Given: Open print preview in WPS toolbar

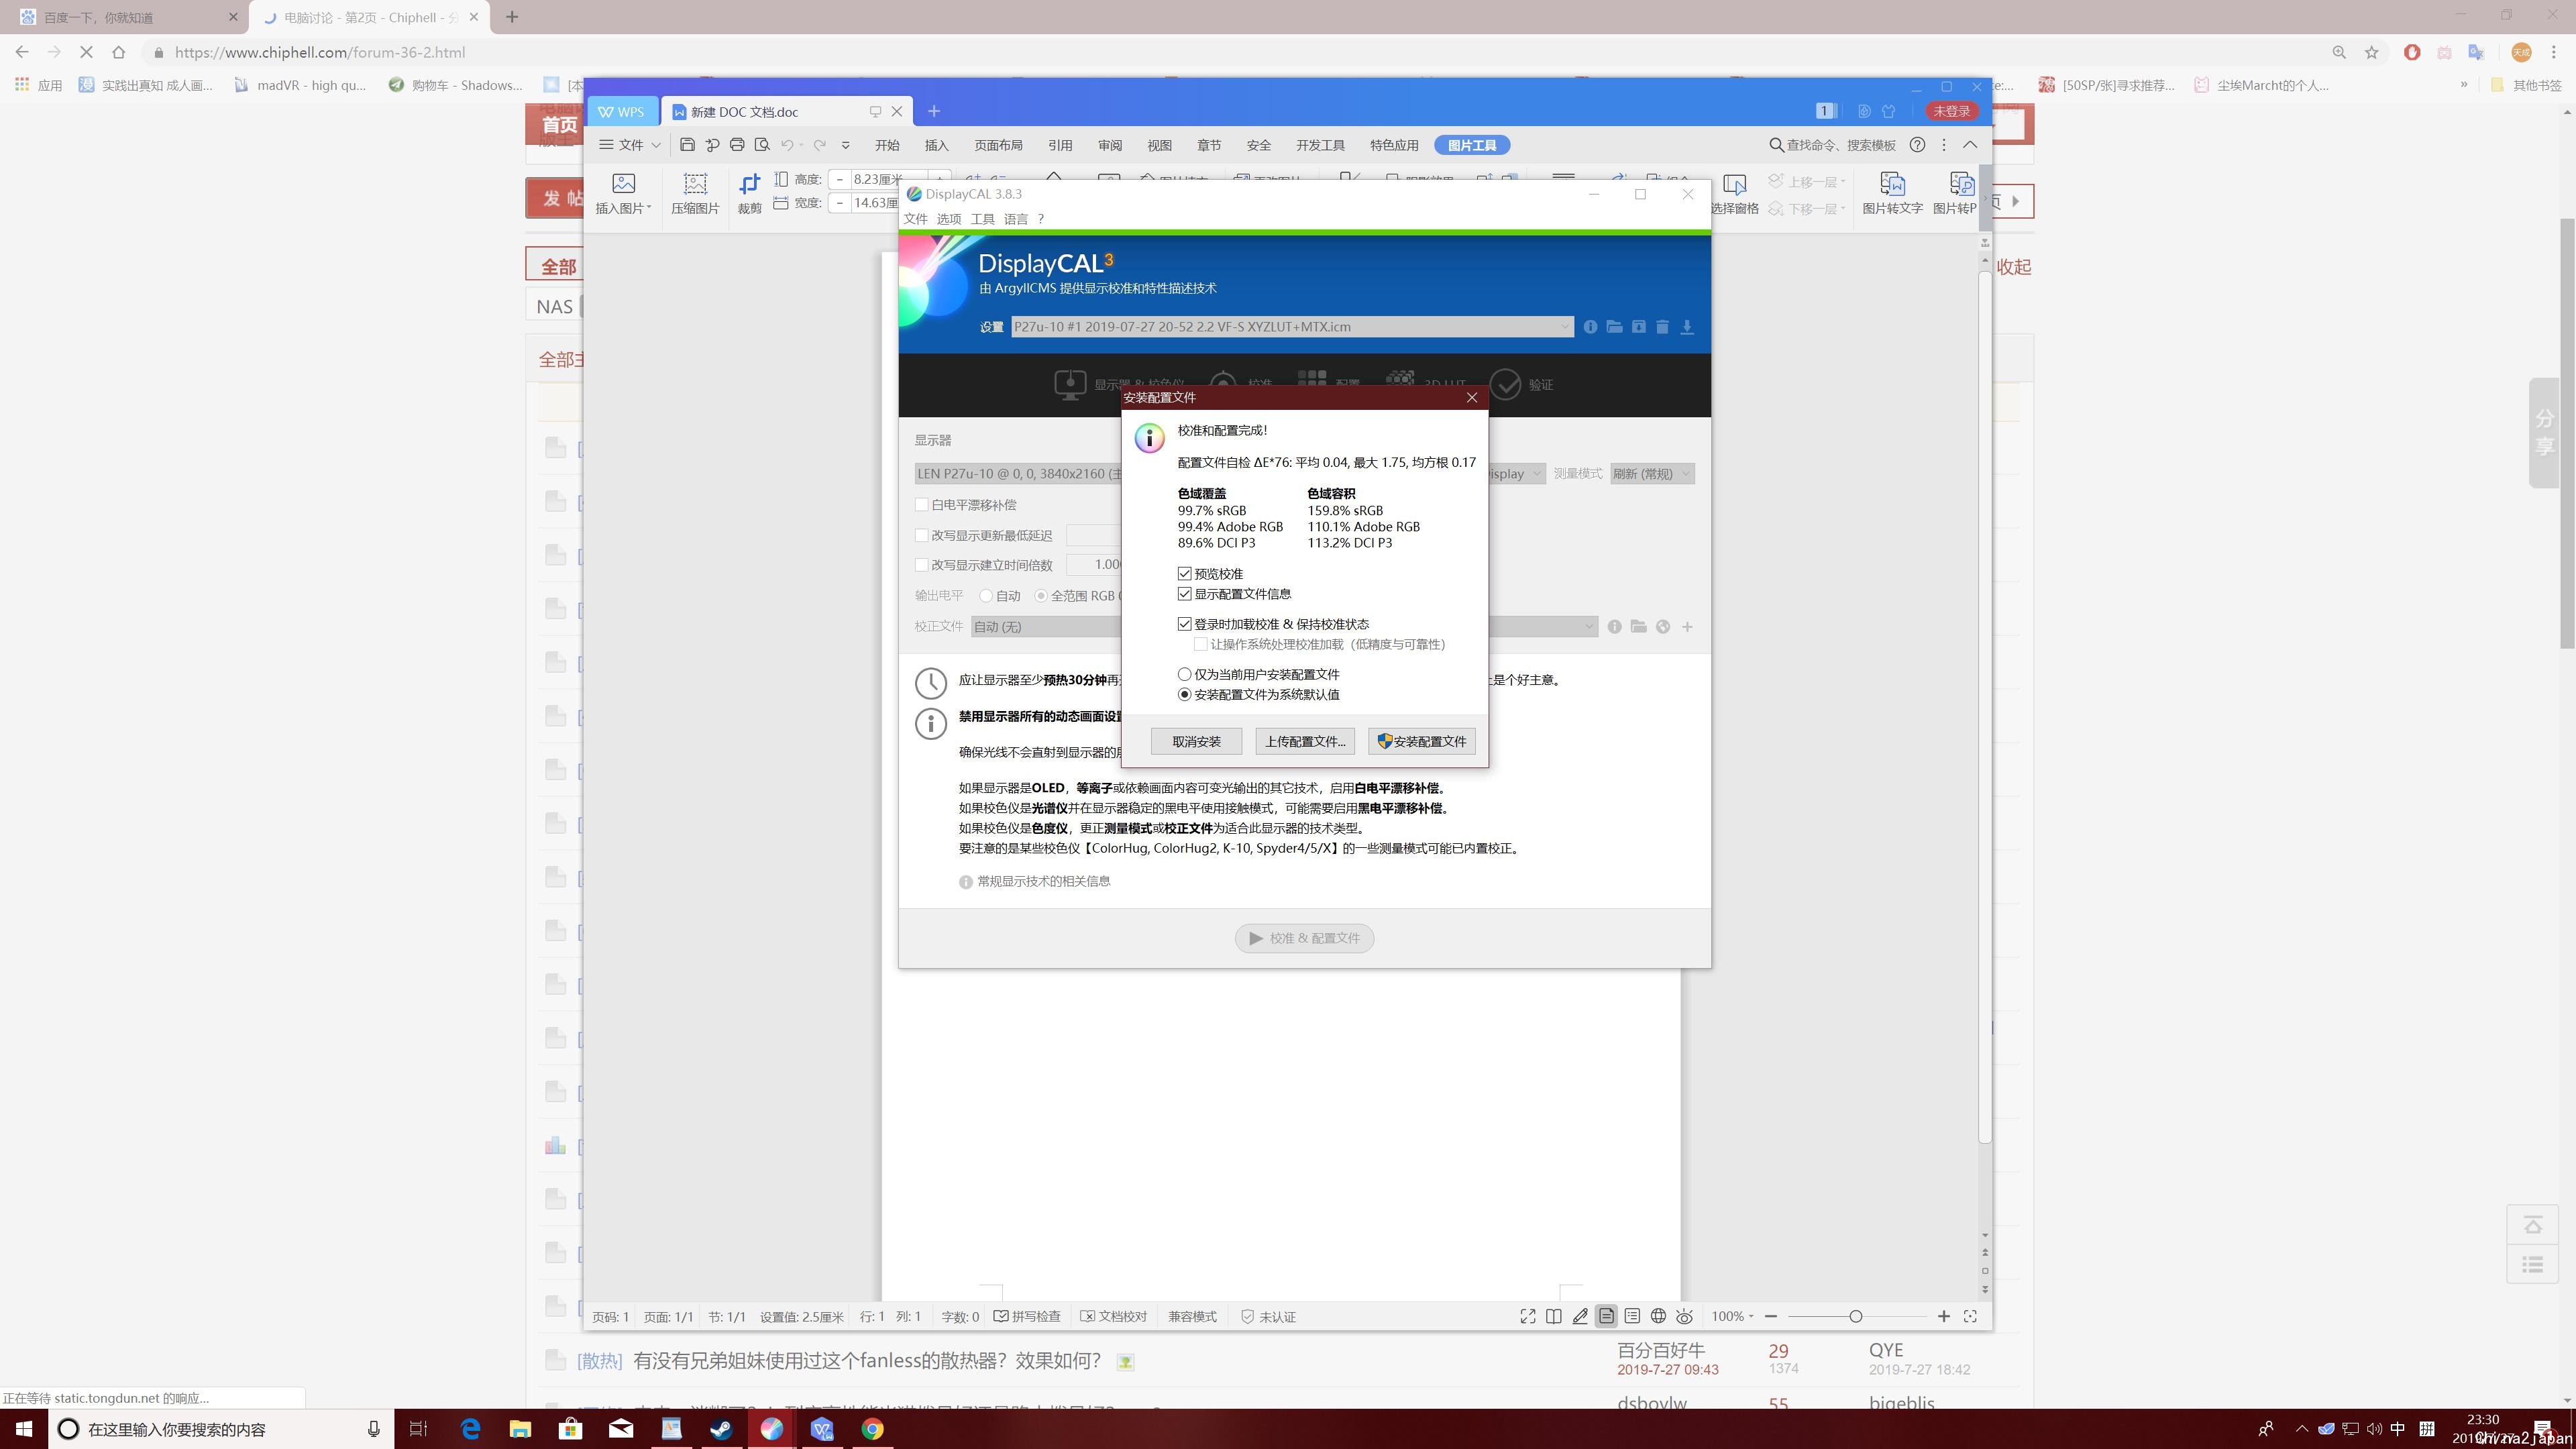Looking at the screenshot, I should click(762, 145).
